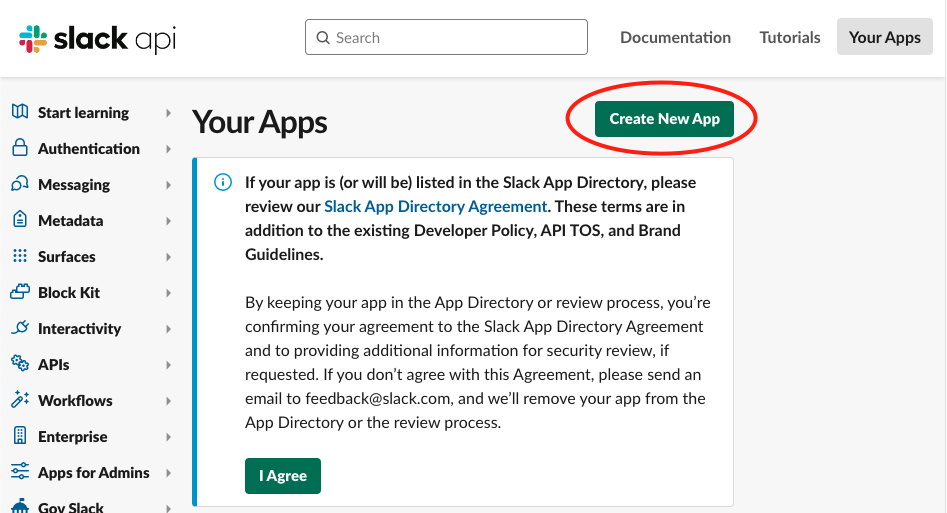Click the Surfaces grid dots icon
The height and width of the screenshot is (513, 947).
pos(20,256)
